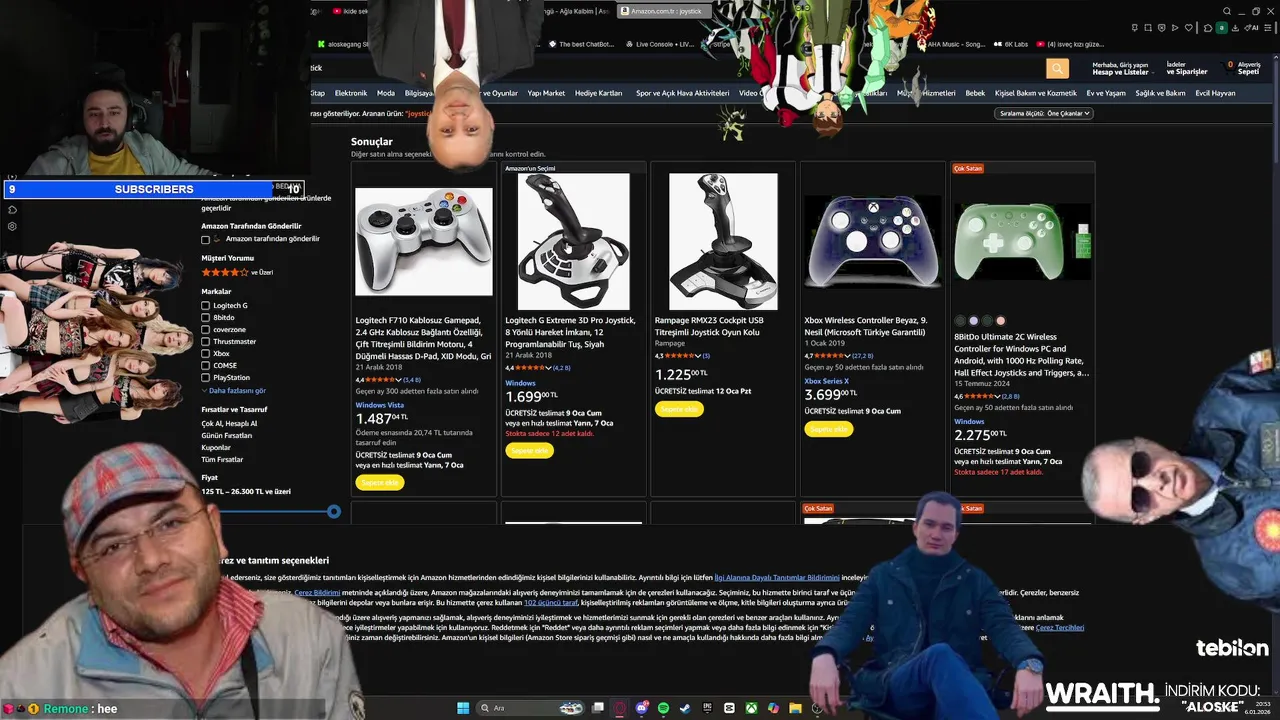Add Logitech F710 Gamepad to cart

tap(379, 483)
